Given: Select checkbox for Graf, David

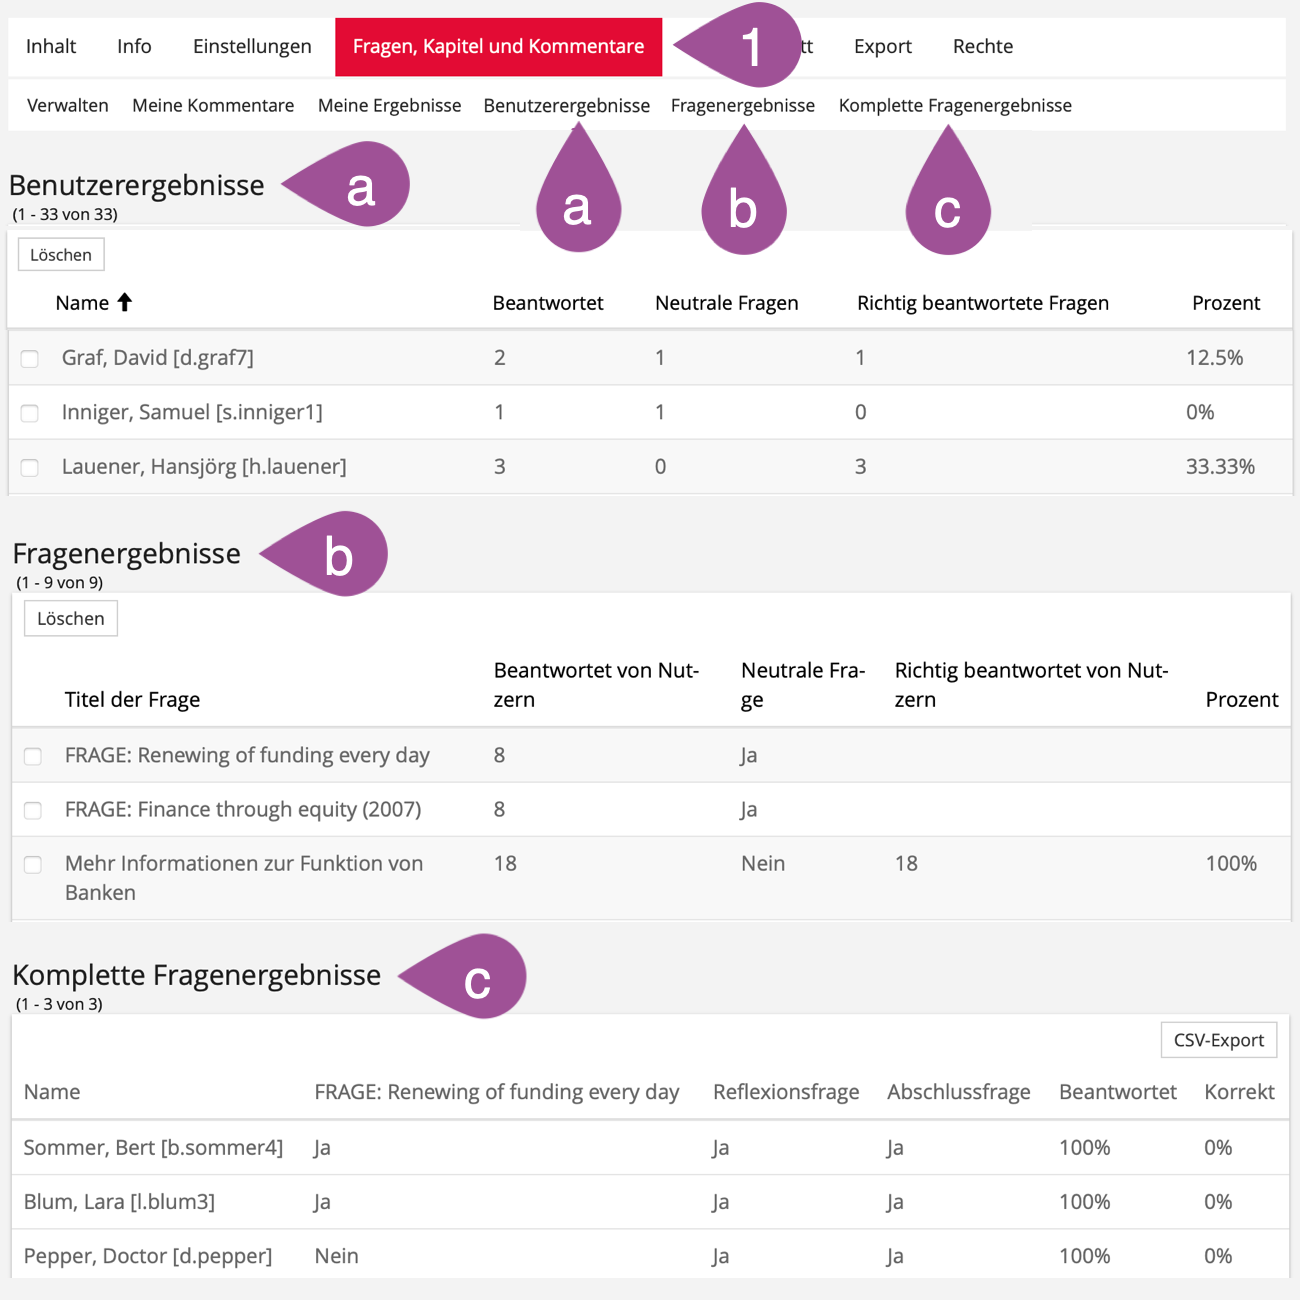Looking at the screenshot, I should pyautogui.click(x=30, y=358).
